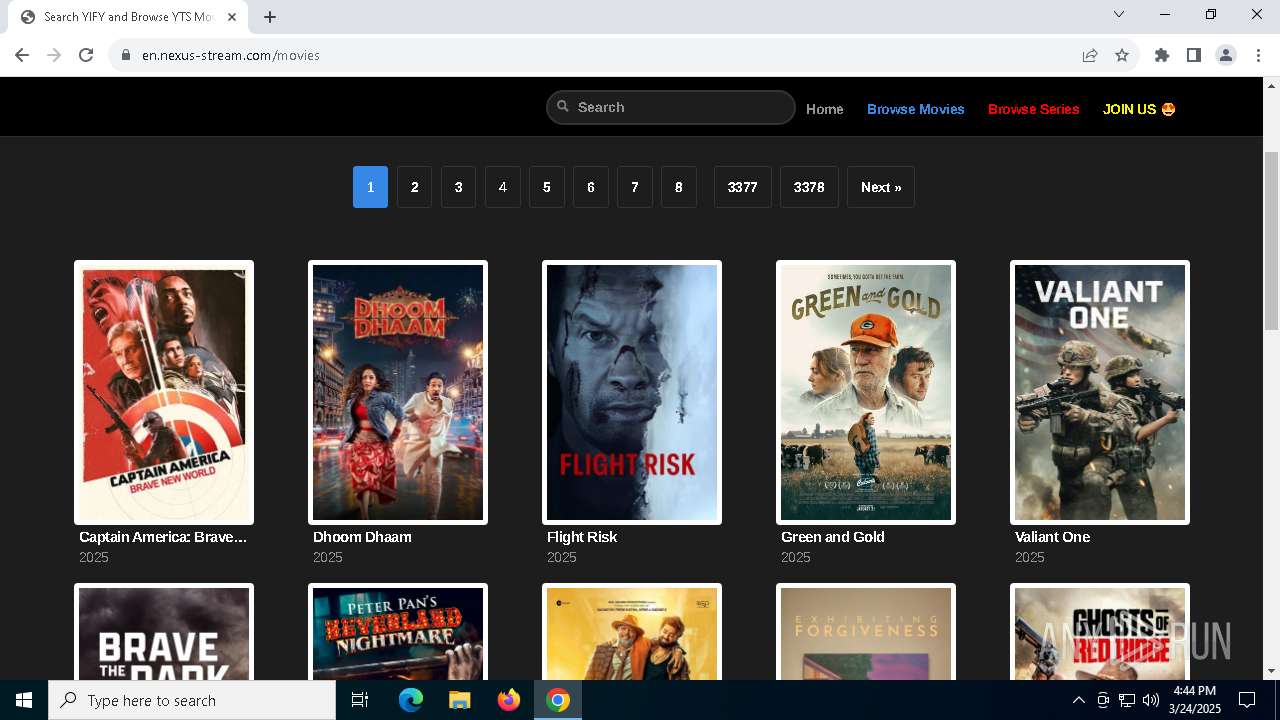The height and width of the screenshot is (720, 1280).
Task: Click the JOIN US menu link
Action: point(1139,109)
